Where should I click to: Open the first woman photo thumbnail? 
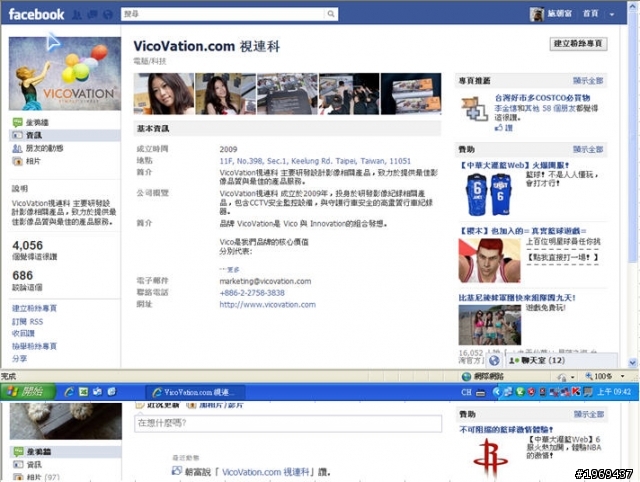pyautogui.click(x=164, y=94)
